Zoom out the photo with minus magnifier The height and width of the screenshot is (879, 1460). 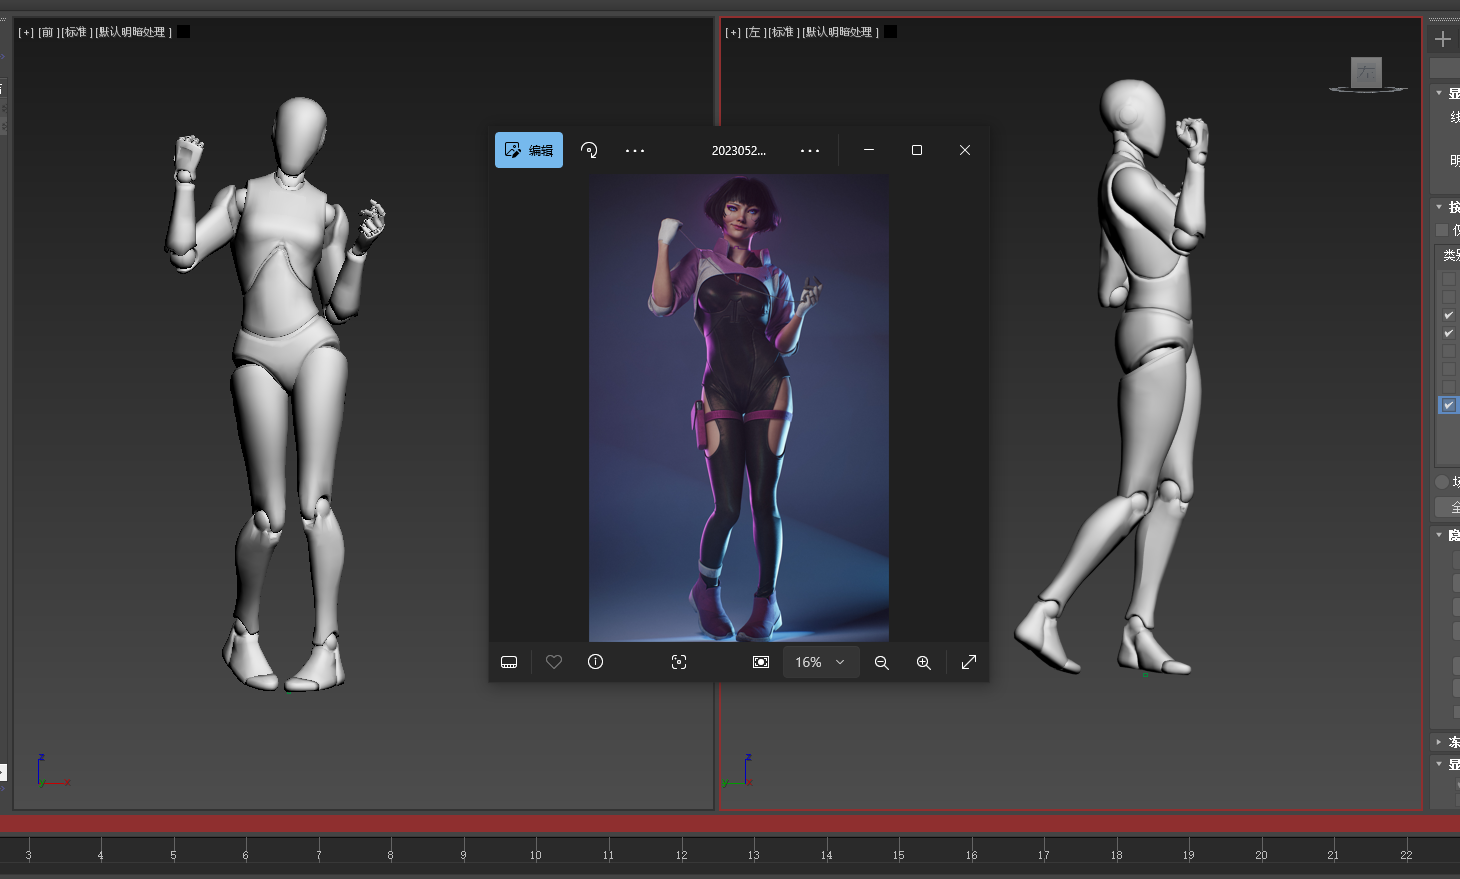click(882, 662)
